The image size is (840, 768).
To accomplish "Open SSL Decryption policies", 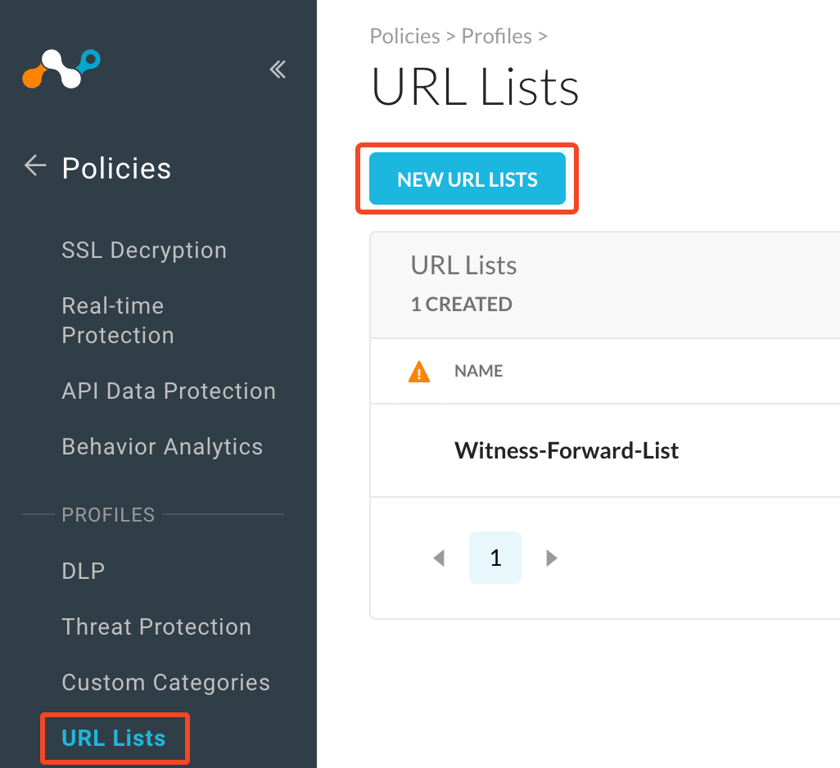I will [x=144, y=250].
